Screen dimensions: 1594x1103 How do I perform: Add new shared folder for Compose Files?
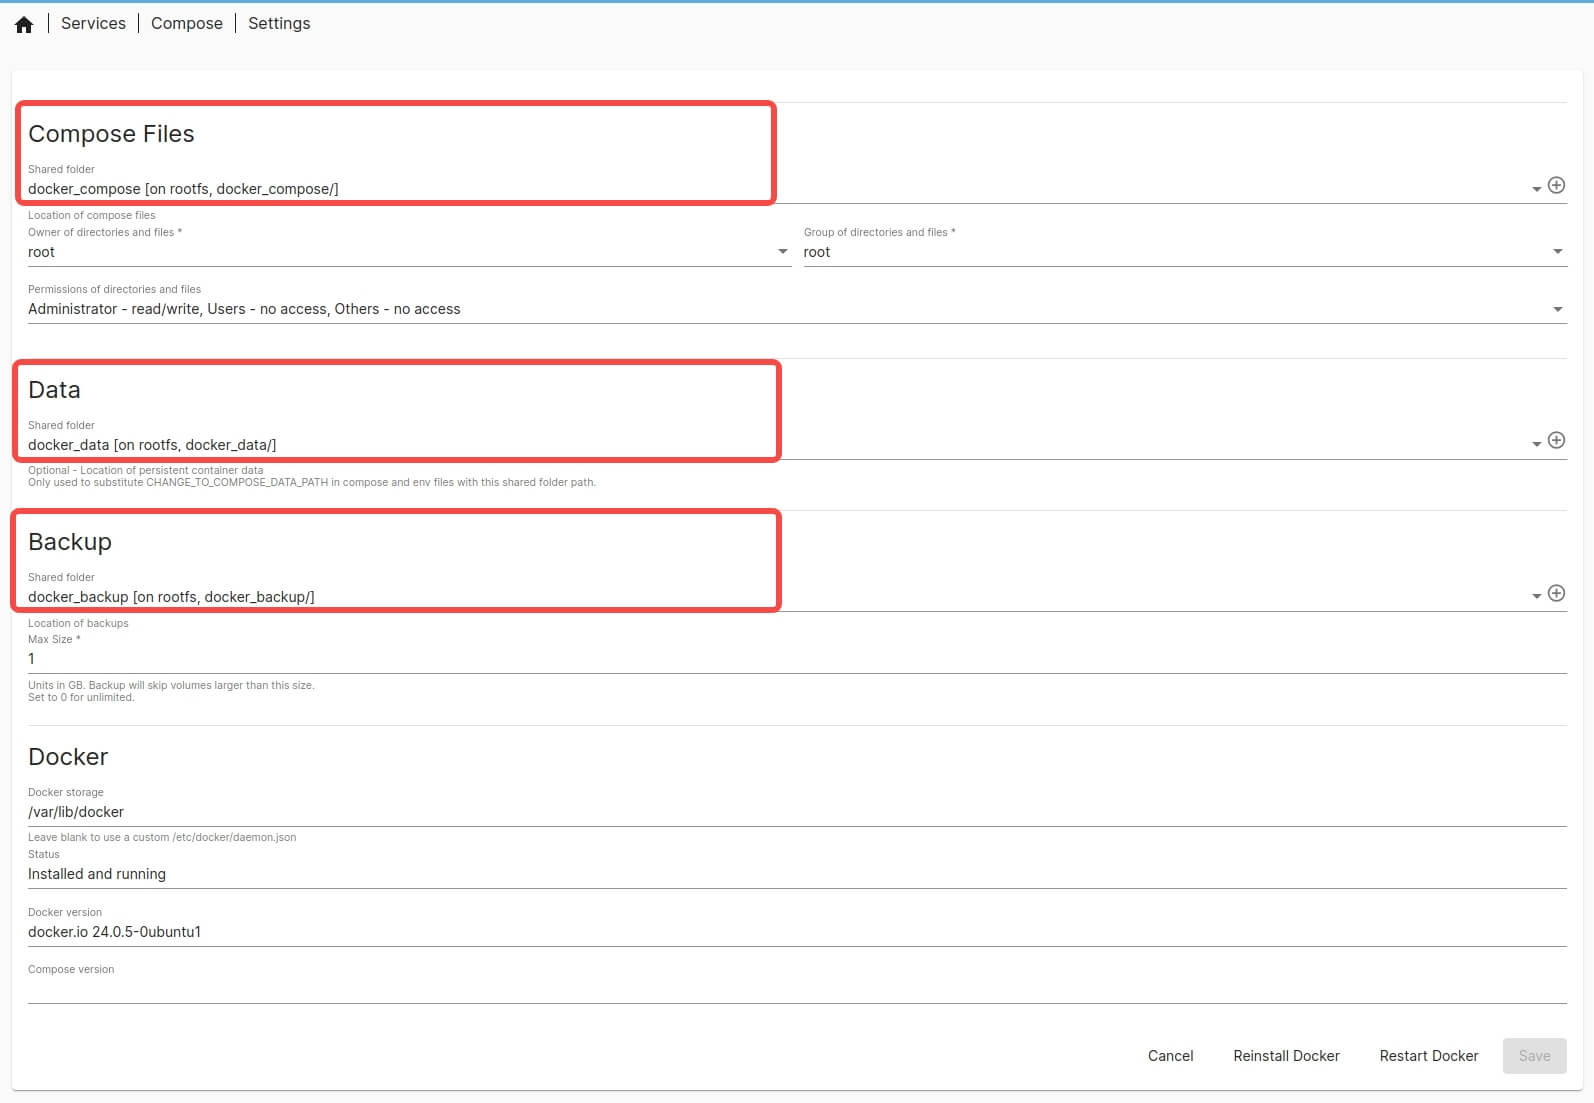click(x=1556, y=185)
